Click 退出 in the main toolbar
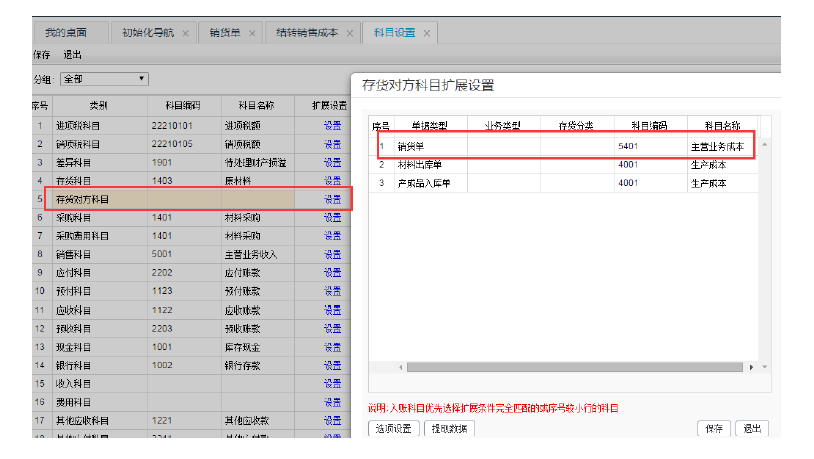The image size is (814, 459). (x=72, y=55)
